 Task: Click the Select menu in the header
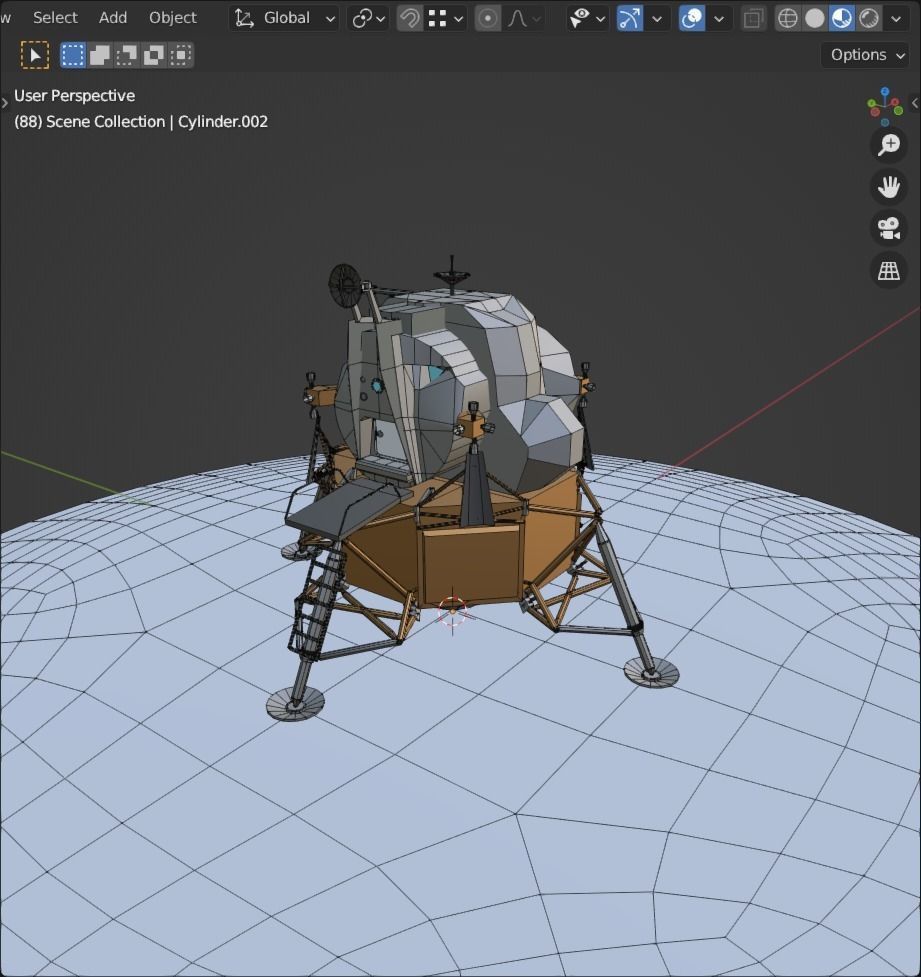[x=55, y=17]
